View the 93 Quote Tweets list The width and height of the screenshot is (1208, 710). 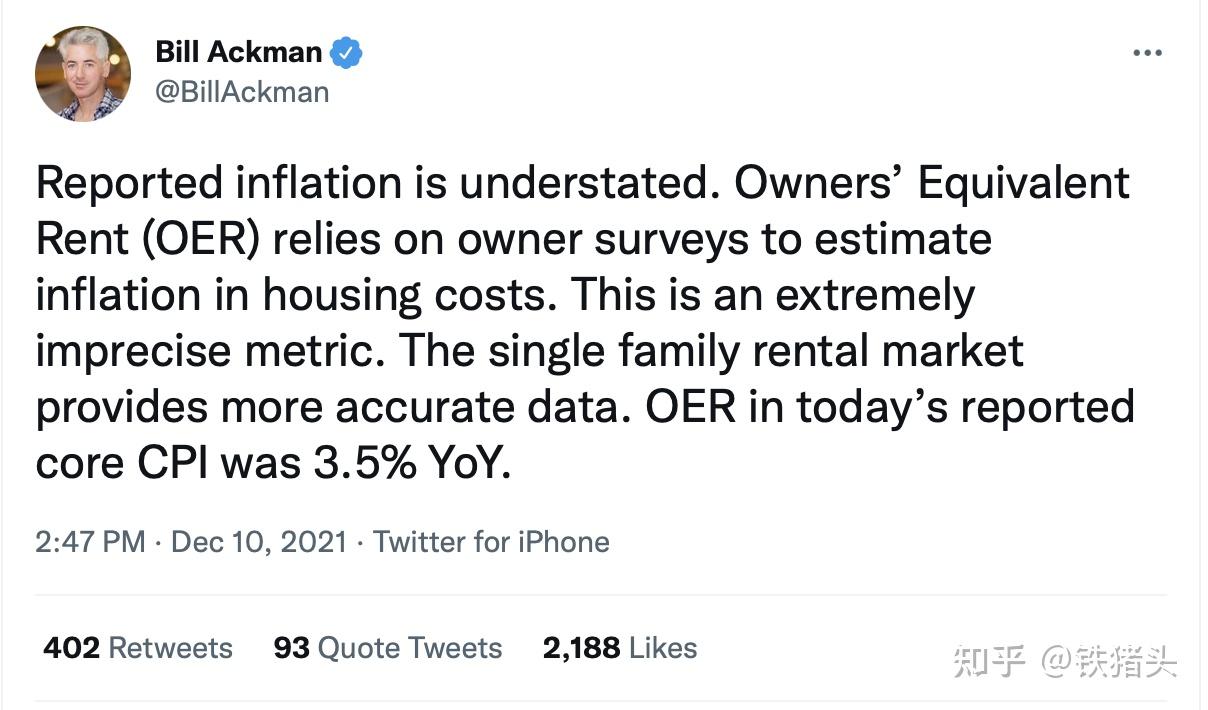388,648
